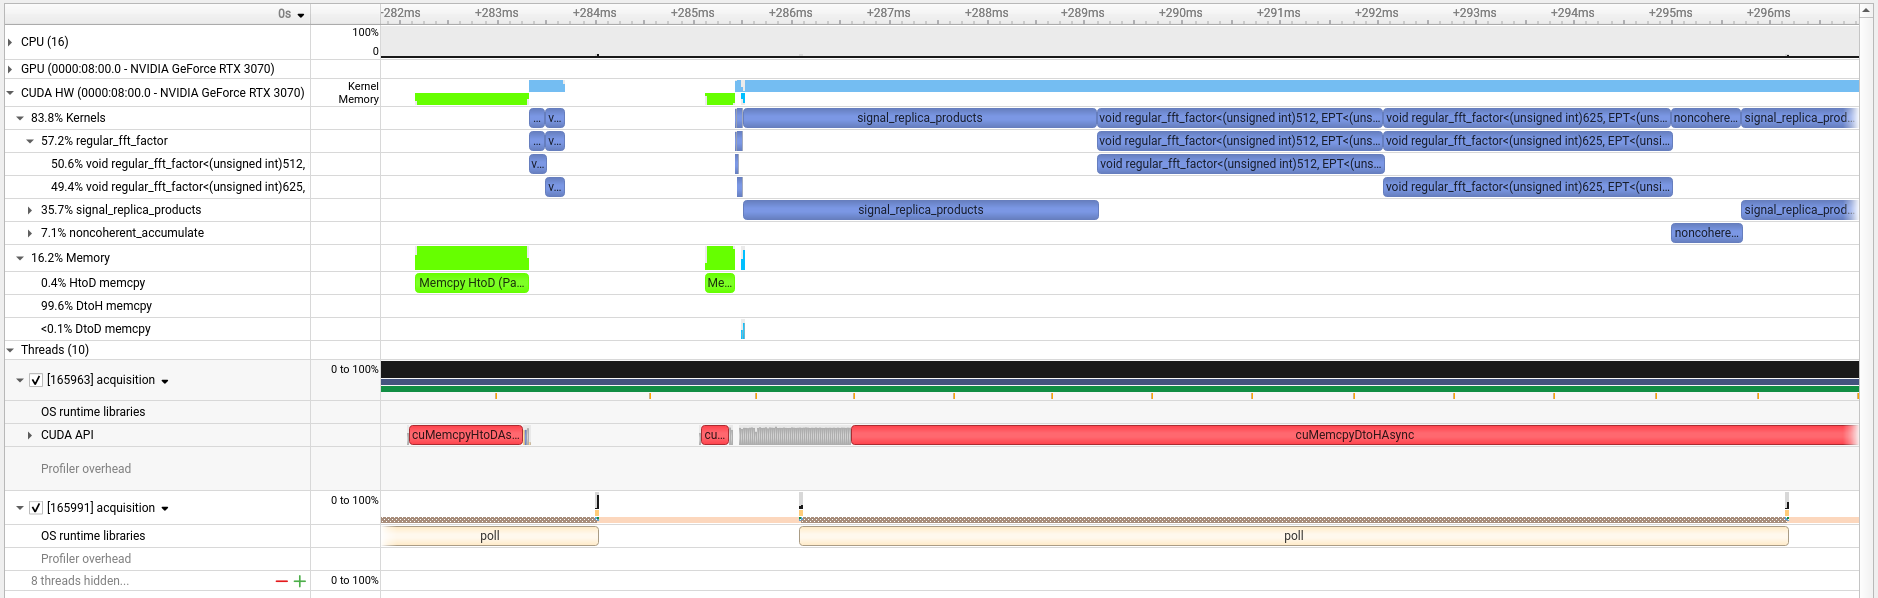This screenshot has width=1878, height=598.
Task: Uncheck the checkbox for thread 165963 acquisition
Action: [x=36, y=380]
